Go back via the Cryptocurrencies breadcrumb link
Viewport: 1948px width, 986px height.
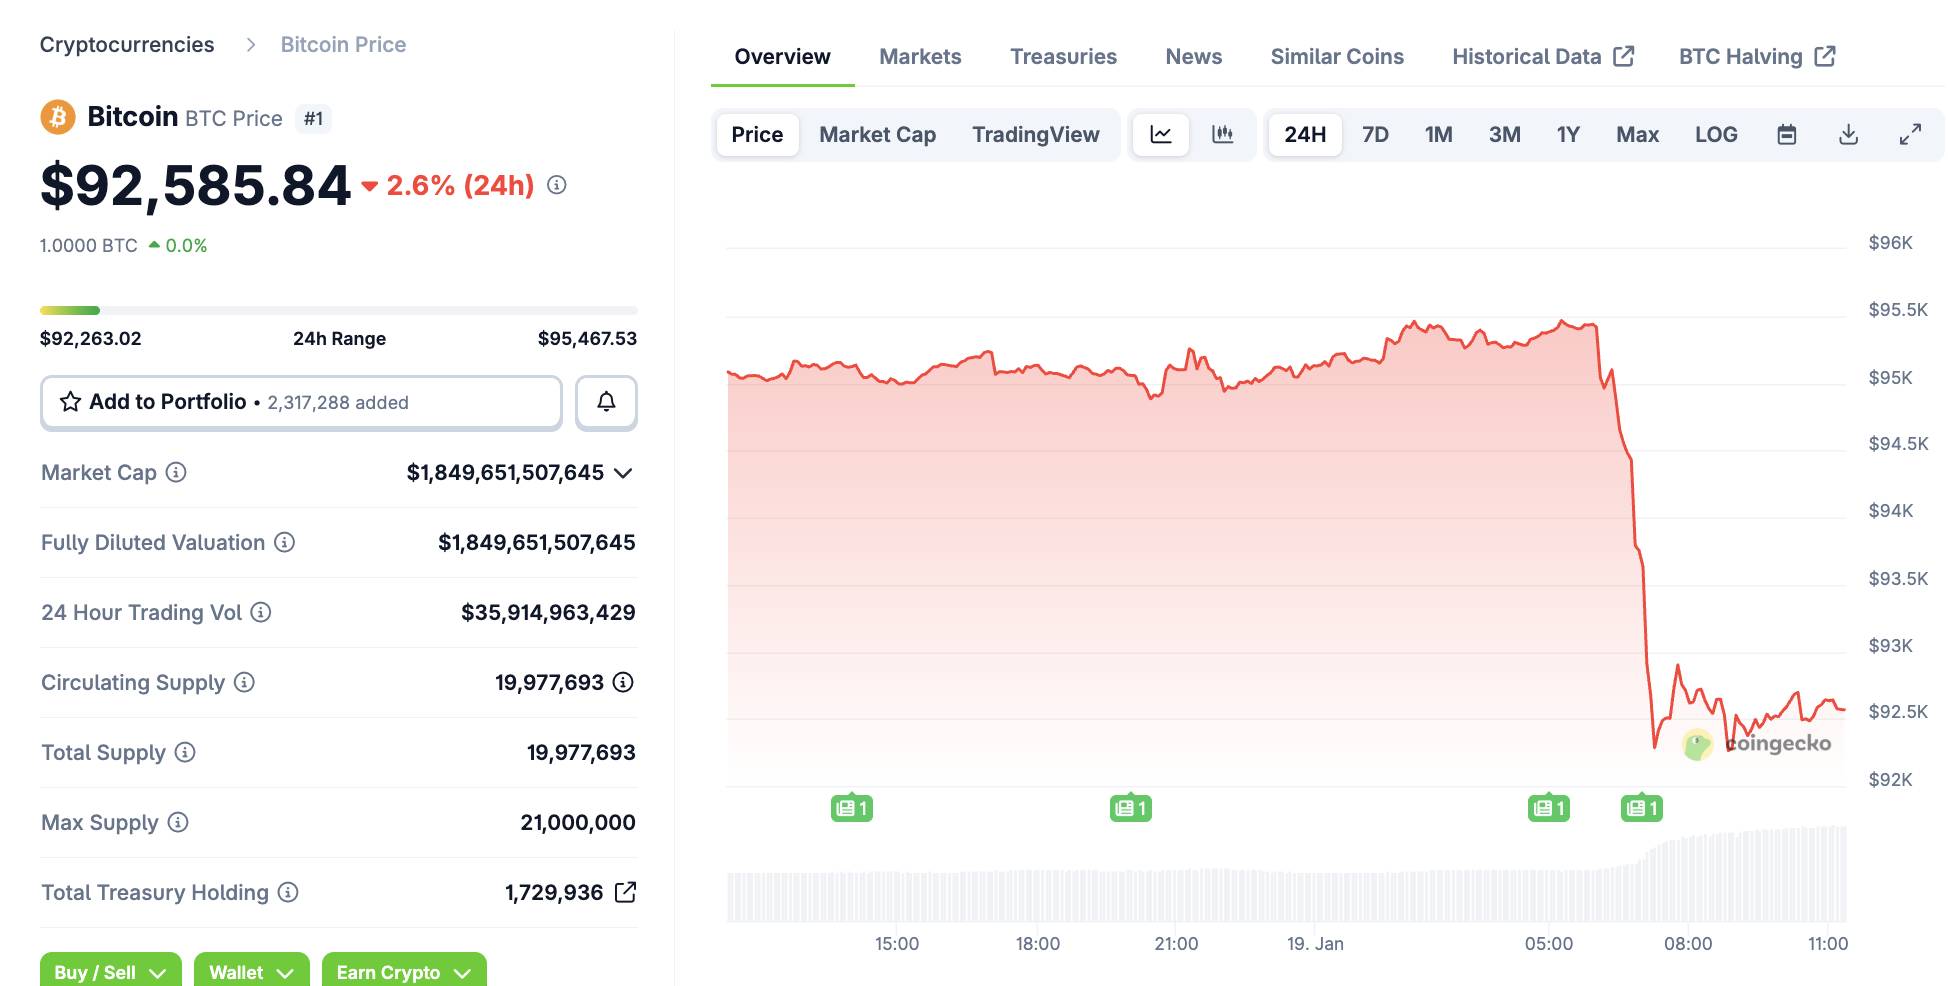[126, 44]
